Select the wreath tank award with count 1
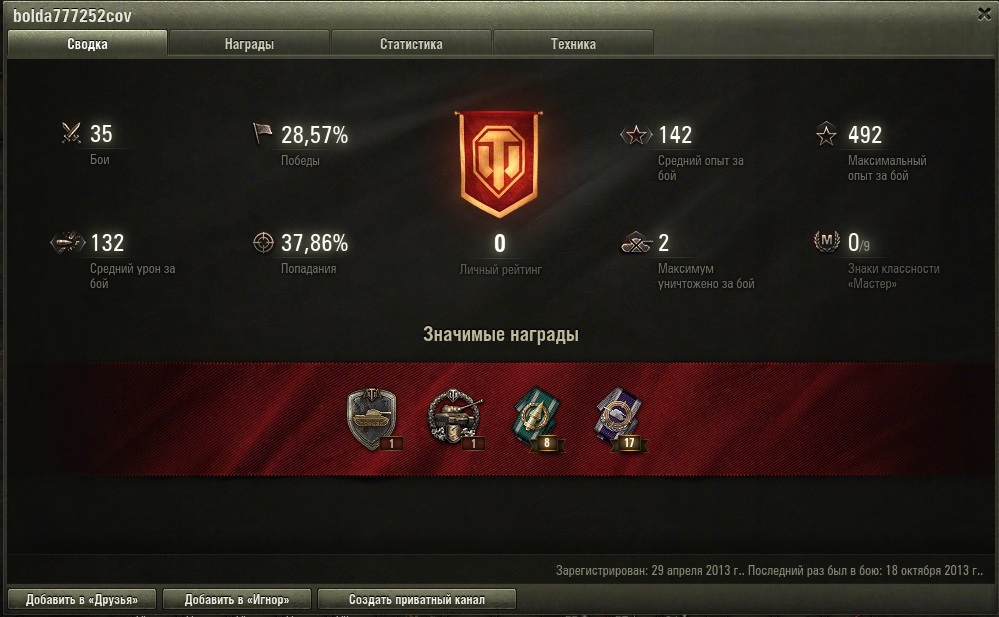The width and height of the screenshot is (999, 617). [x=455, y=419]
